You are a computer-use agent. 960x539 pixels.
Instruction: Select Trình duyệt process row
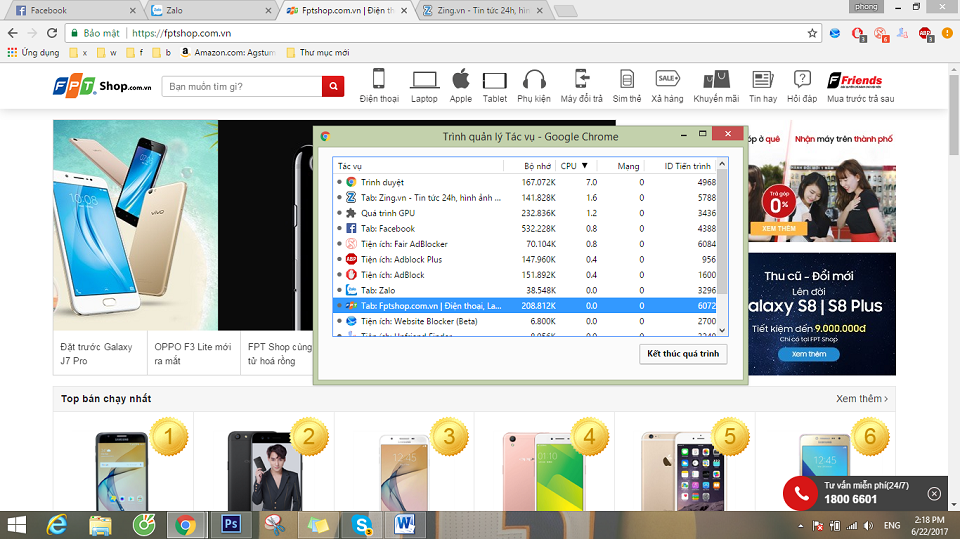(525, 183)
